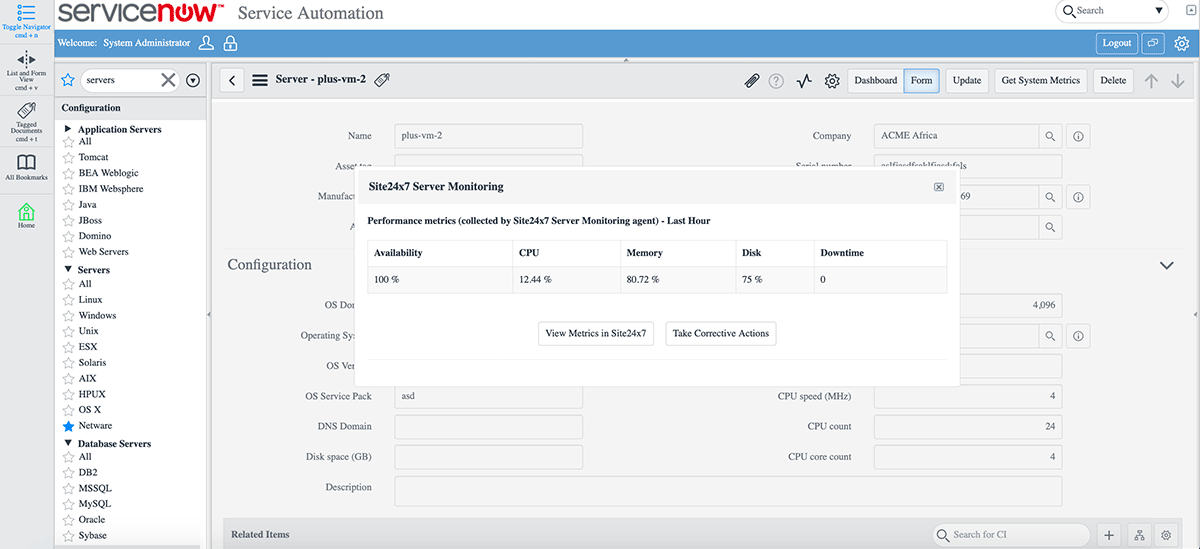Click the Search for CI field

click(x=1011, y=535)
